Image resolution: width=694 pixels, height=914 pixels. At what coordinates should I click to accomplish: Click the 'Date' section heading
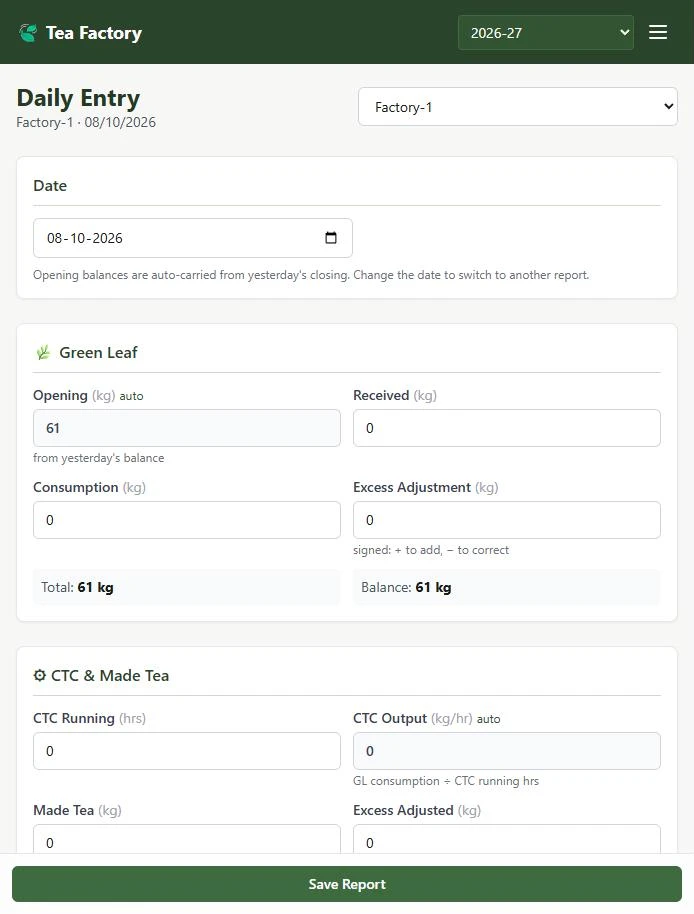[x=50, y=185]
